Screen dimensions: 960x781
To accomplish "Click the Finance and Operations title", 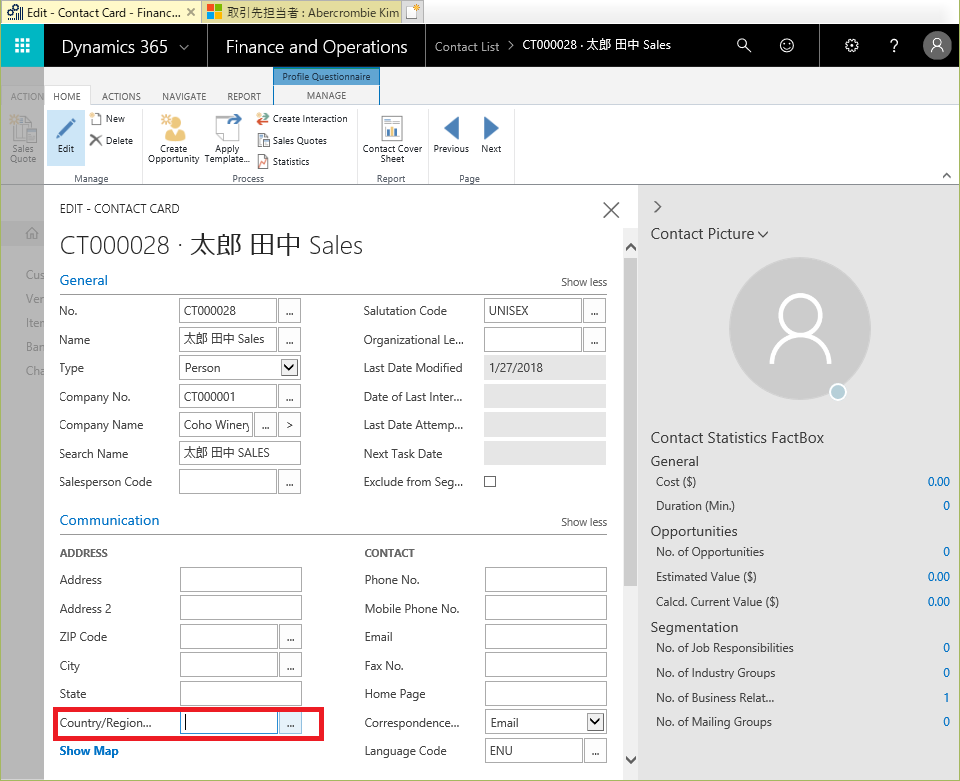I will click(x=317, y=47).
